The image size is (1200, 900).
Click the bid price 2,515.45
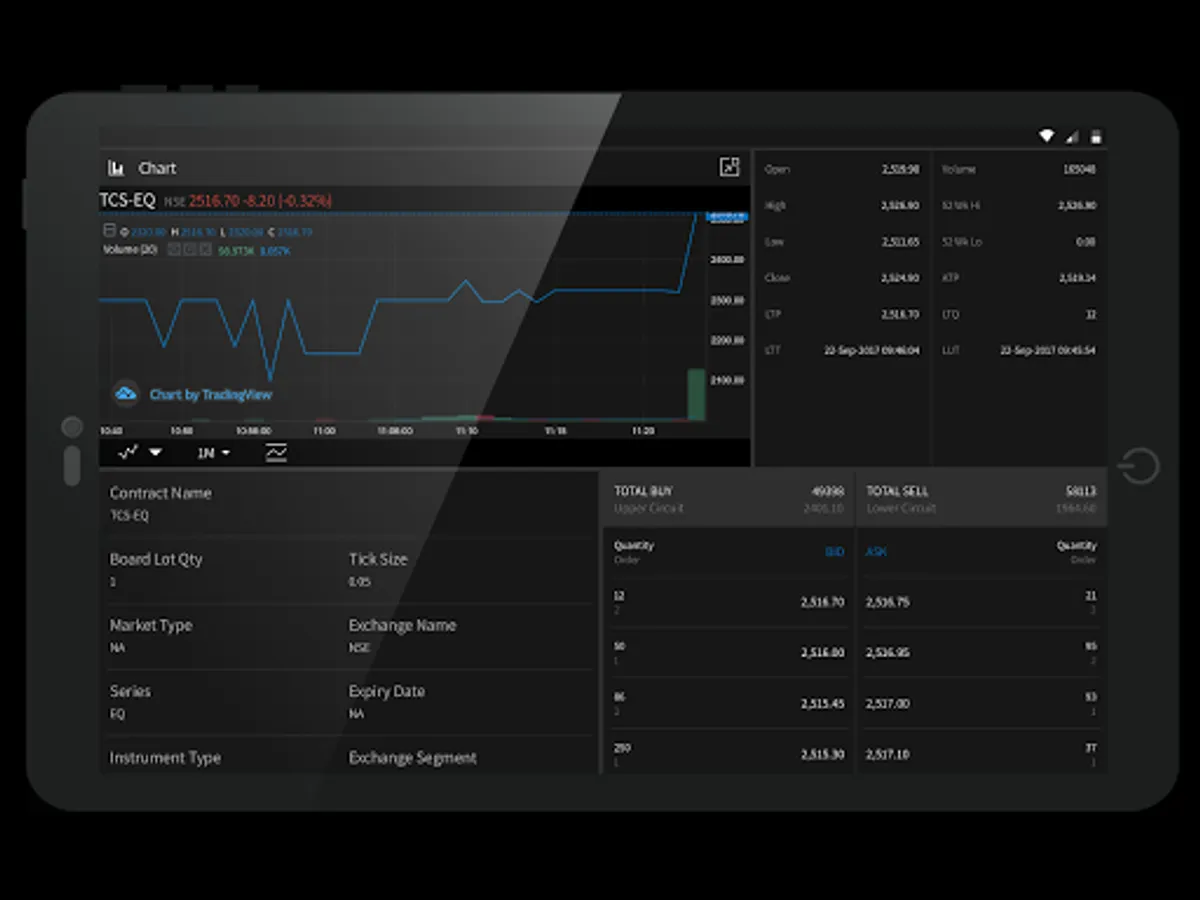tap(822, 704)
